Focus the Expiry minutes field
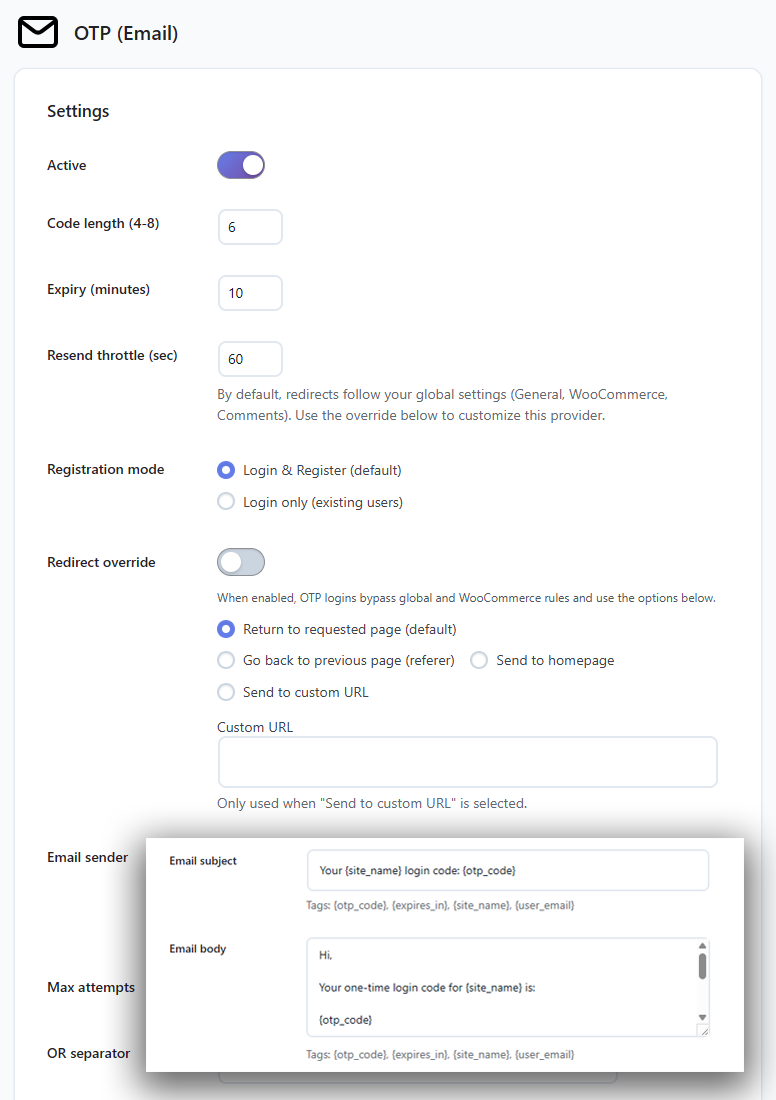The image size is (776, 1100). (250, 293)
